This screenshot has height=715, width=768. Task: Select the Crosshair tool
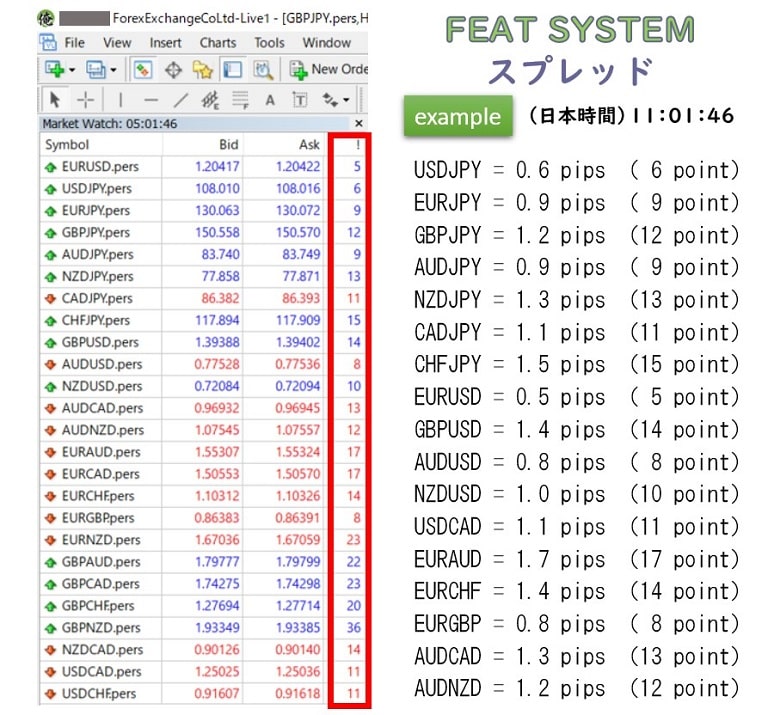(x=86, y=100)
